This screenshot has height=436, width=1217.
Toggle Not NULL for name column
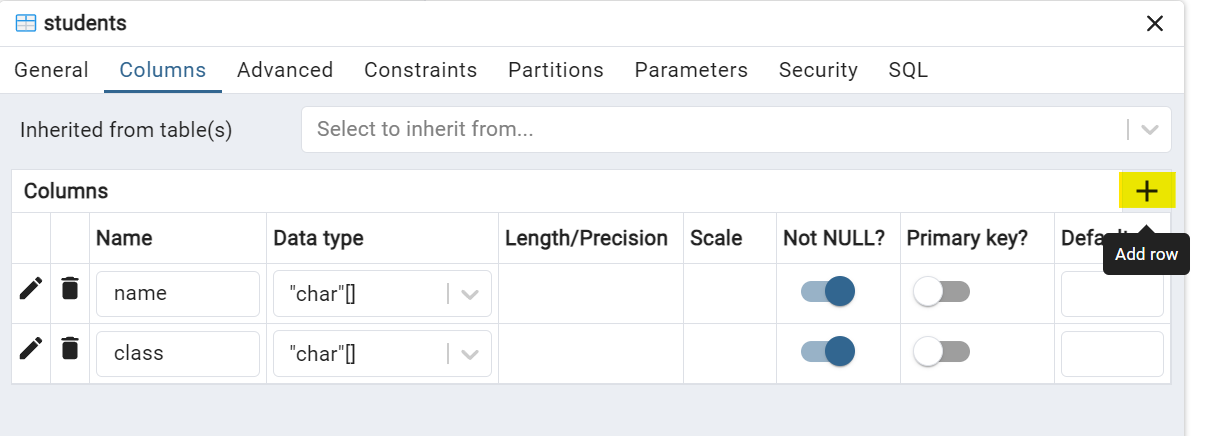(x=828, y=292)
